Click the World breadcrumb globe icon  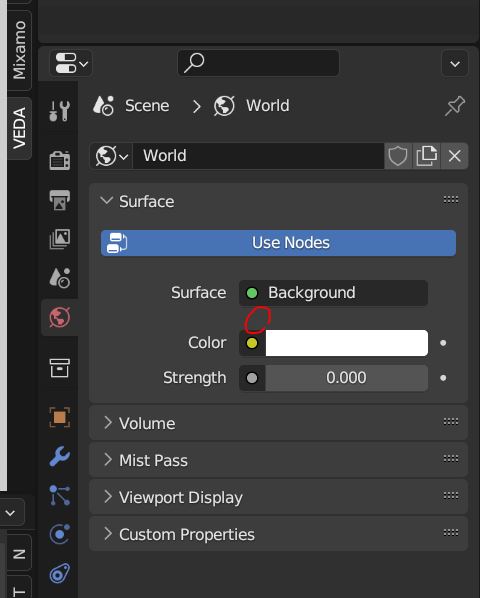click(x=224, y=106)
